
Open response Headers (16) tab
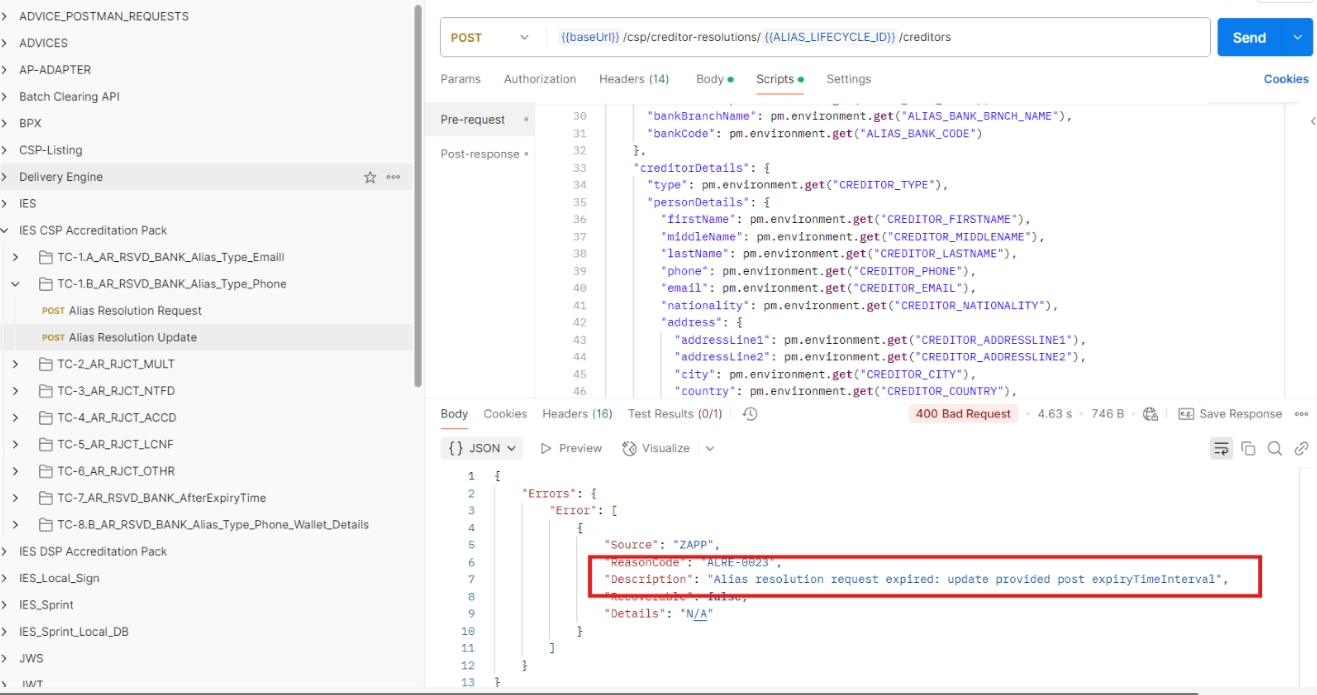[x=577, y=414]
